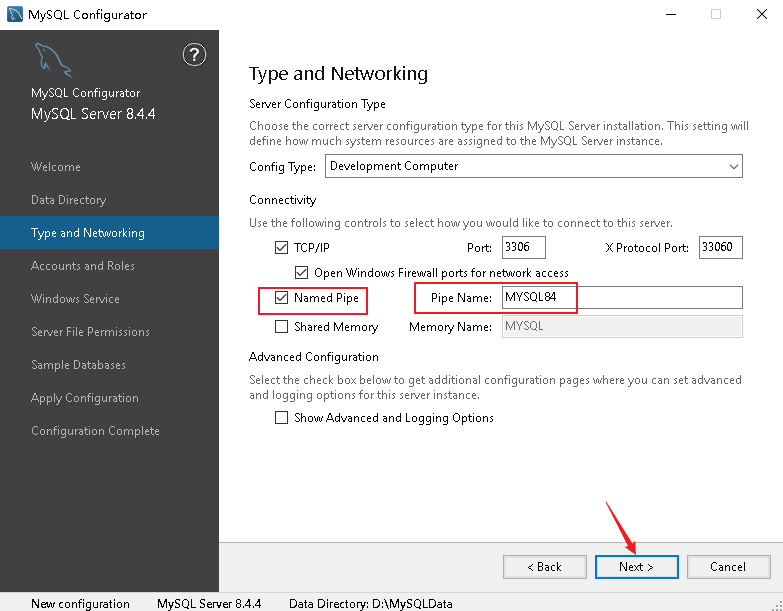Go to the Accounts and Roles step
Viewport: 783px width, 611px height.
click(82, 266)
